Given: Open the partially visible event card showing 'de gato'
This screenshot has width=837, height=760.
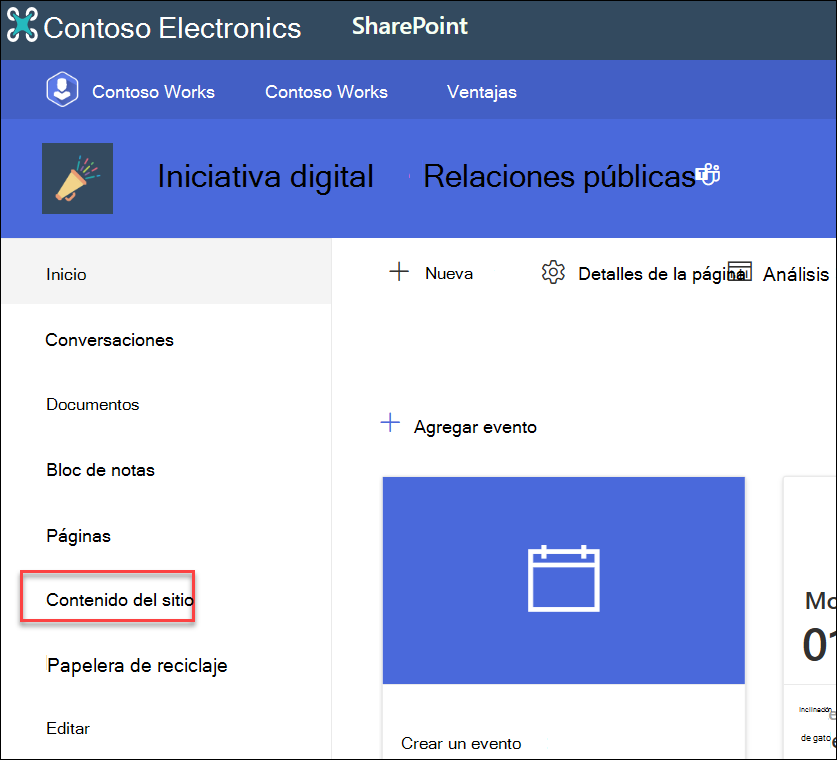Looking at the screenshot, I should (810, 618).
